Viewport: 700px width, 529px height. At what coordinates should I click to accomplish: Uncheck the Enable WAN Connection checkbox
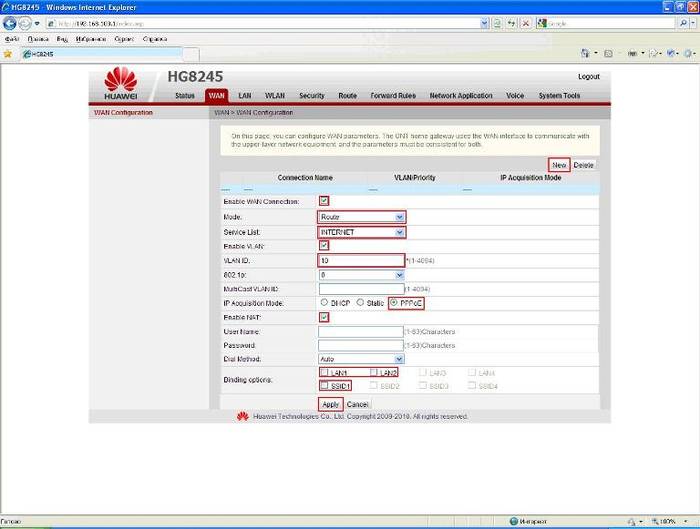[323, 201]
